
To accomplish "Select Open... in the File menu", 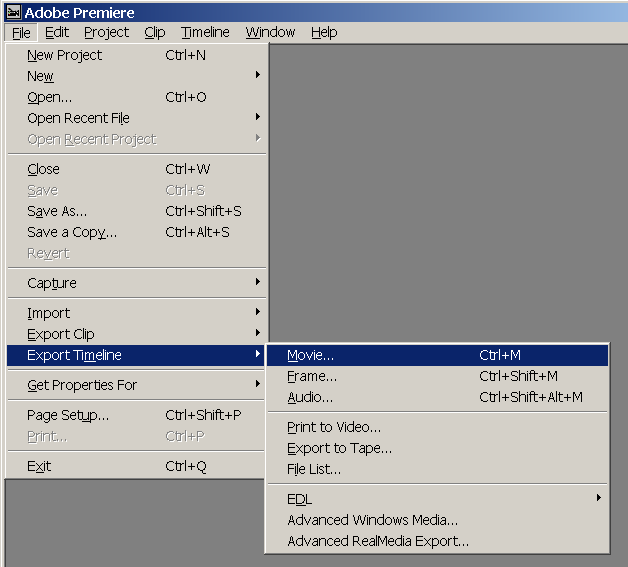I will click(136, 97).
